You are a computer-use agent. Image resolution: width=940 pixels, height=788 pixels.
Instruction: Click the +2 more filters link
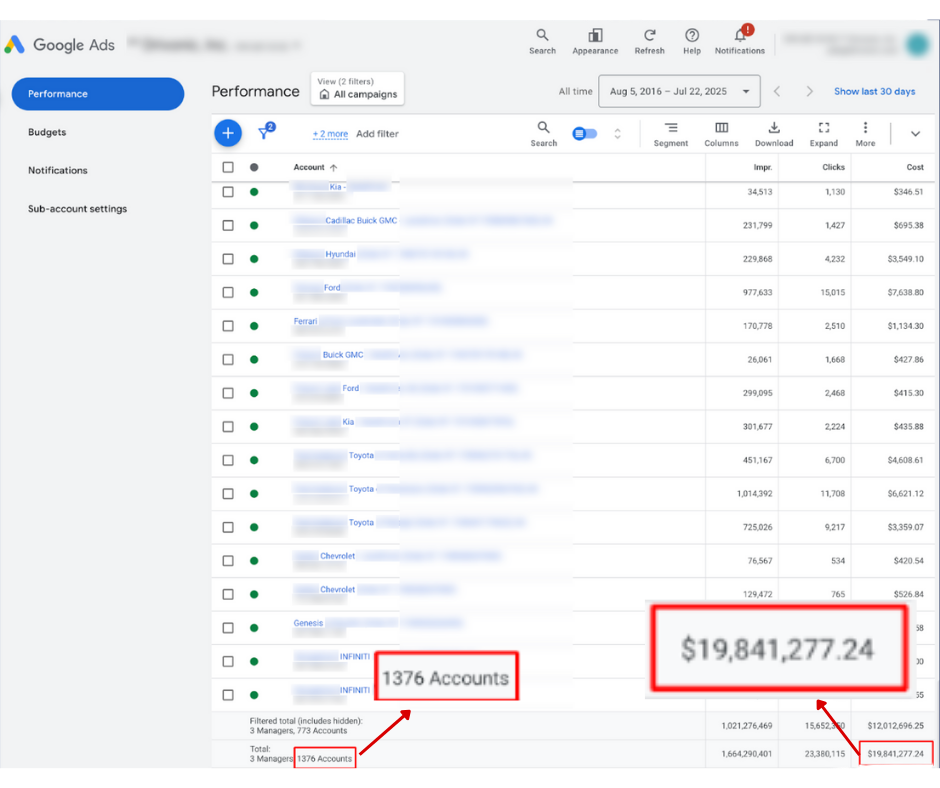(x=330, y=134)
